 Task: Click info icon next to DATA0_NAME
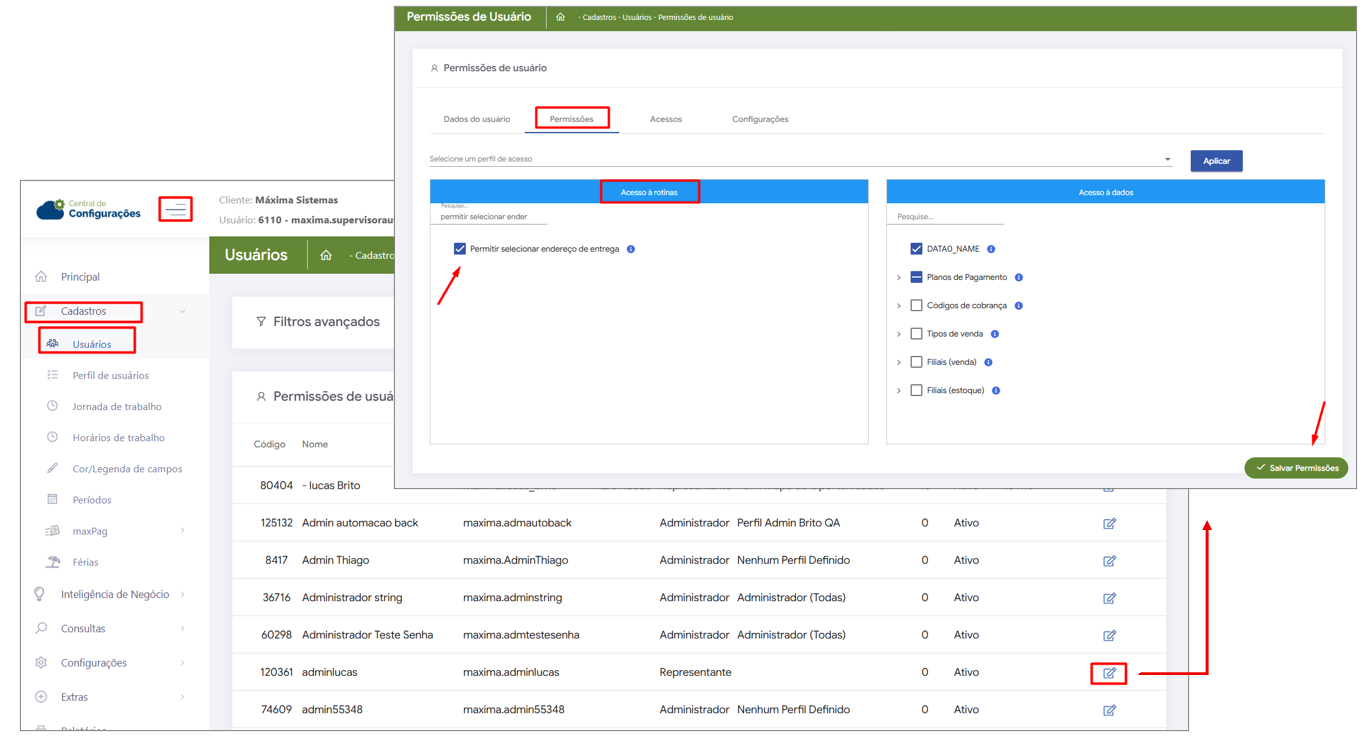991,249
